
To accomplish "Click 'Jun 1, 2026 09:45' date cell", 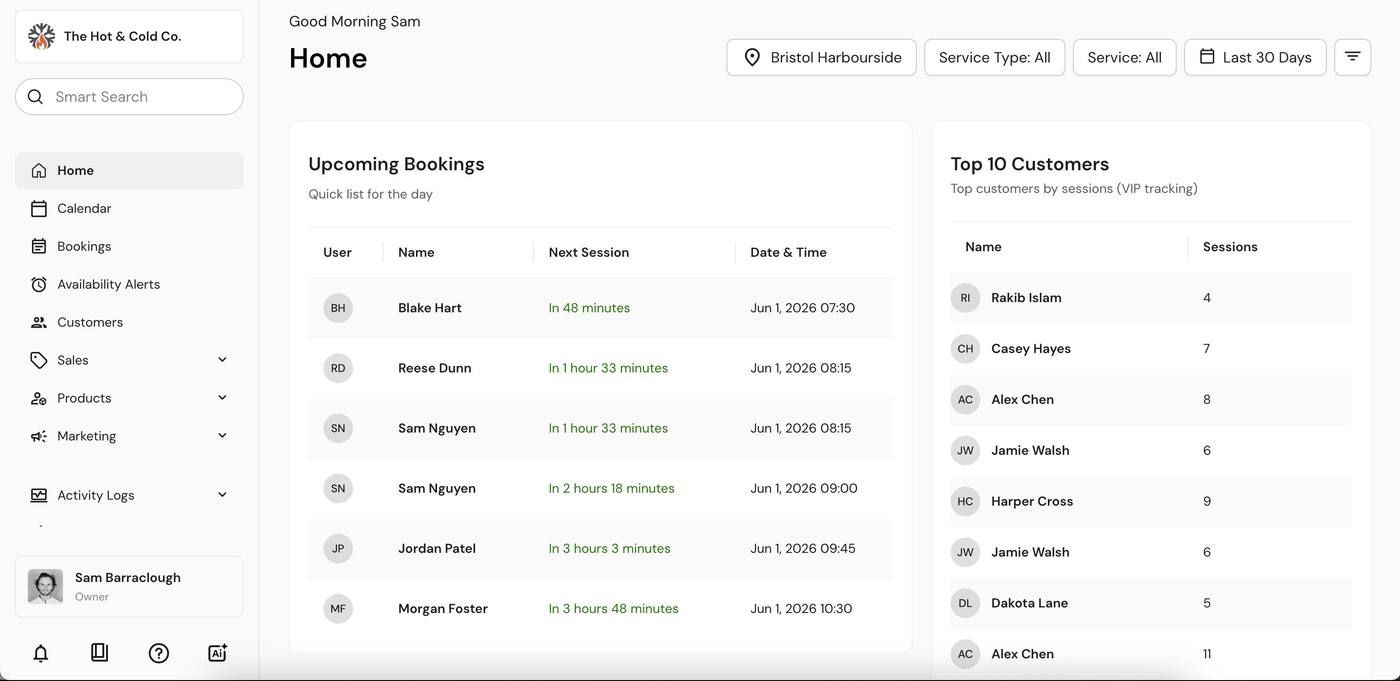I will pyautogui.click(x=803, y=549).
